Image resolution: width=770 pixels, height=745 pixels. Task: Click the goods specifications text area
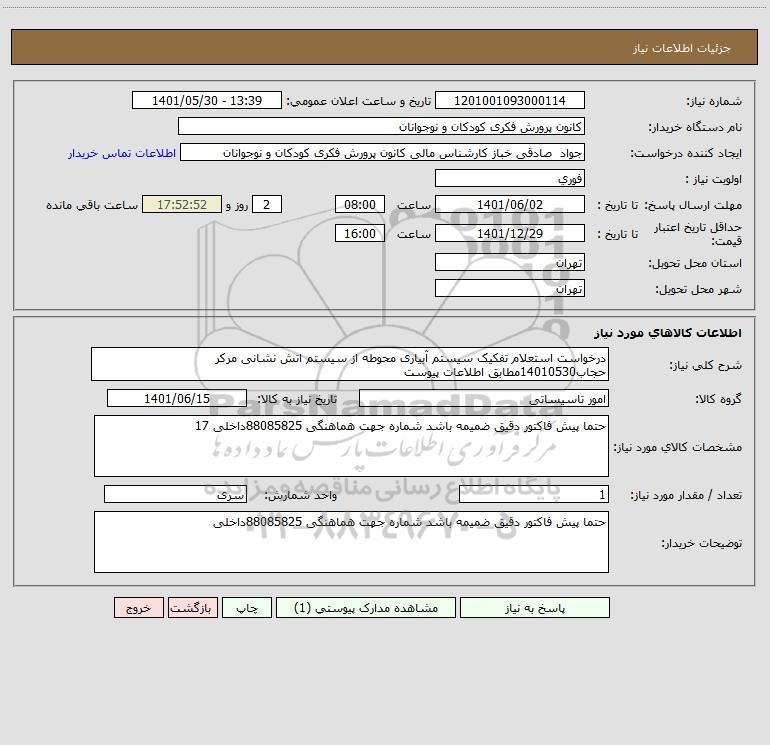(351, 446)
